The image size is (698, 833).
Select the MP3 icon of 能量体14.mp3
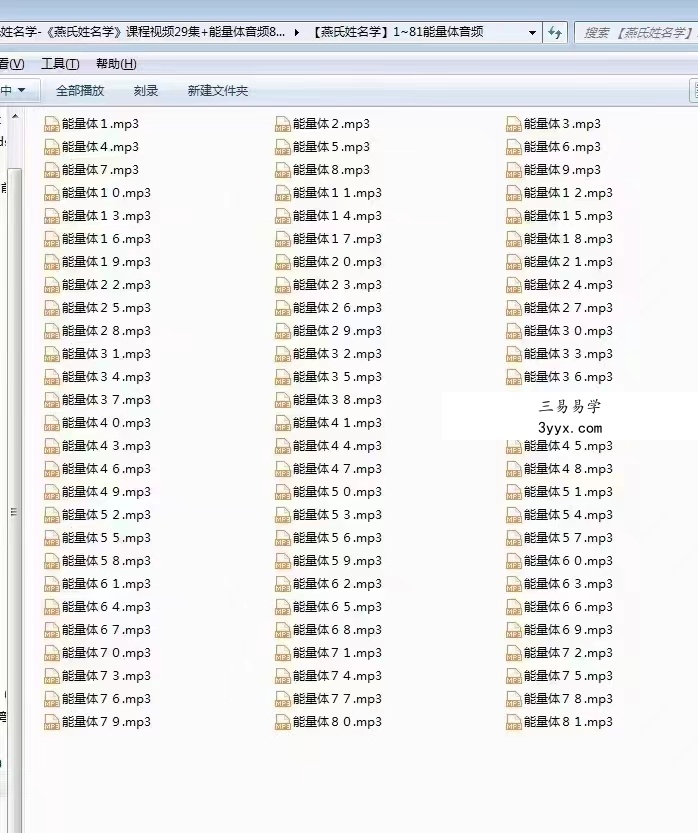click(283, 216)
